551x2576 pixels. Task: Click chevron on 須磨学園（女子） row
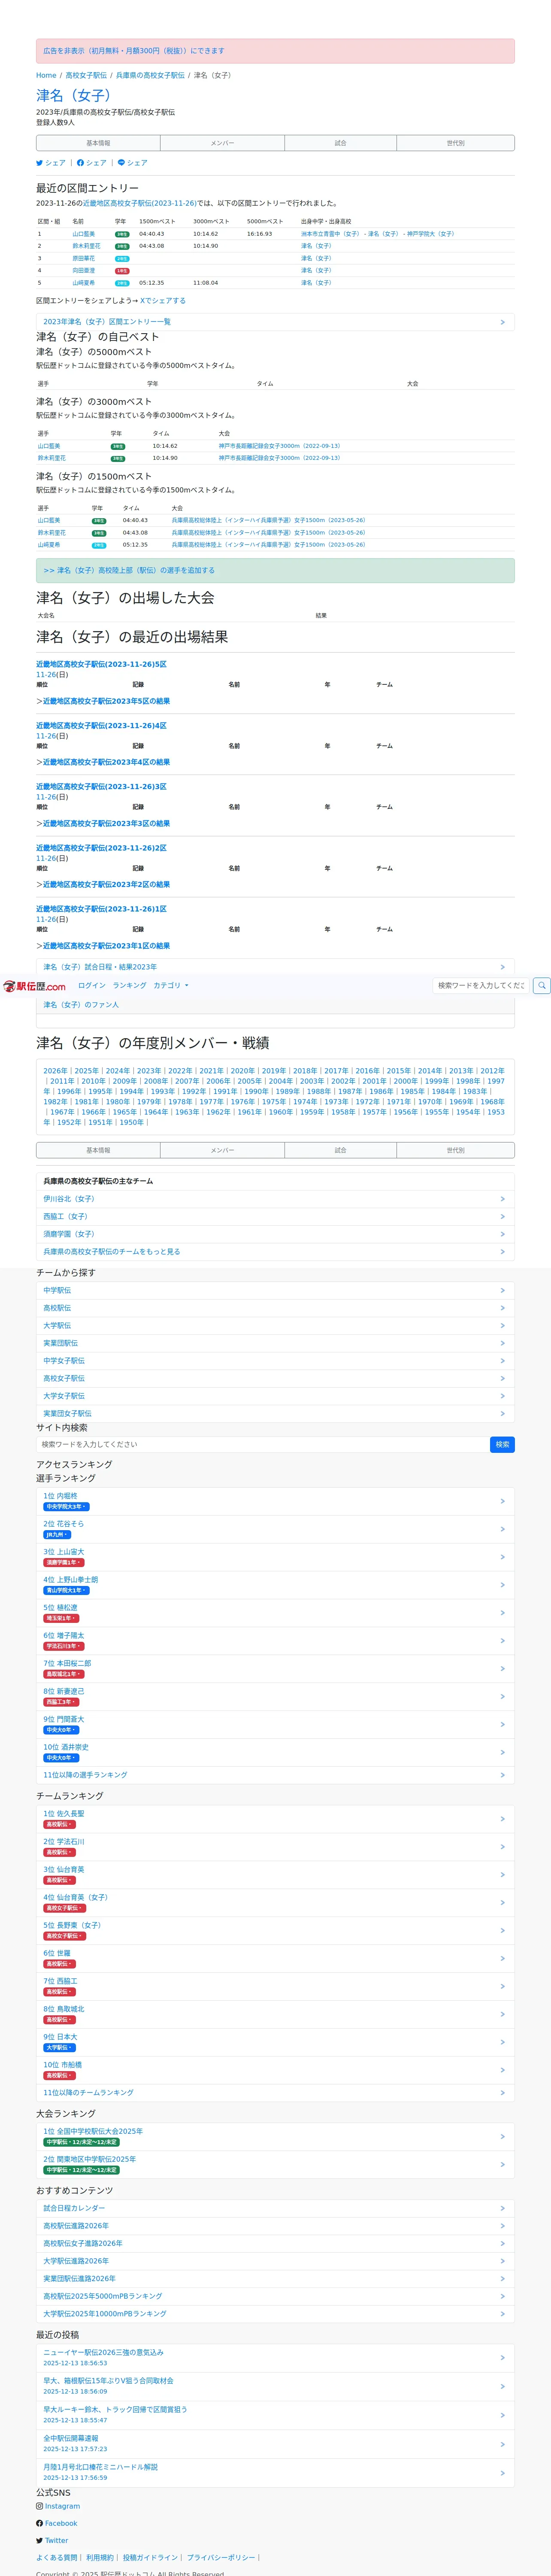pyautogui.click(x=502, y=1234)
